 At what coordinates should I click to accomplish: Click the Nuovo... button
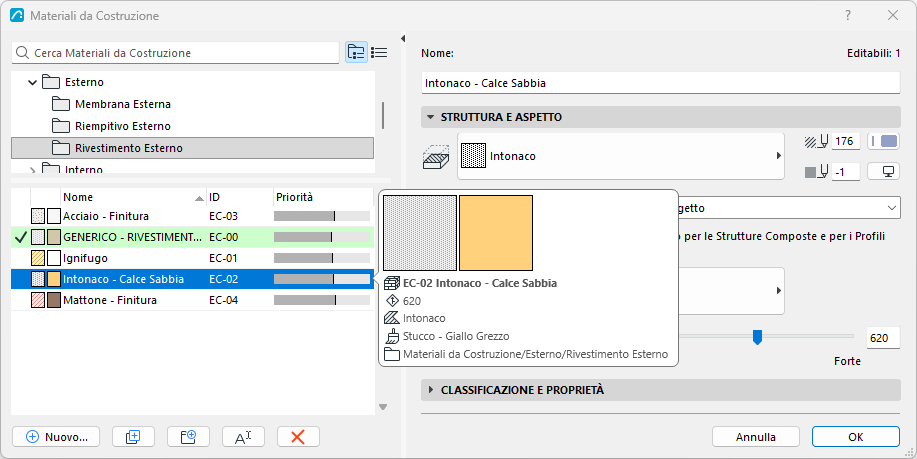(x=56, y=437)
